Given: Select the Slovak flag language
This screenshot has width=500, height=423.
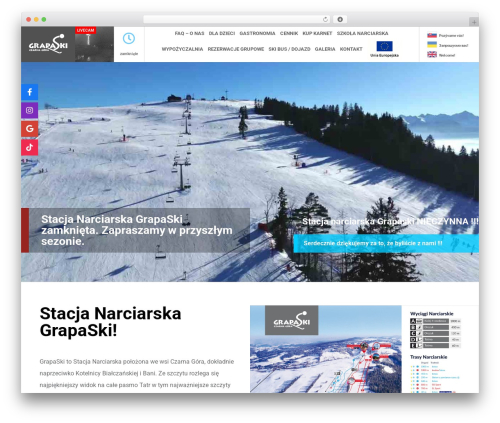Looking at the screenshot, I should pyautogui.click(x=432, y=35).
